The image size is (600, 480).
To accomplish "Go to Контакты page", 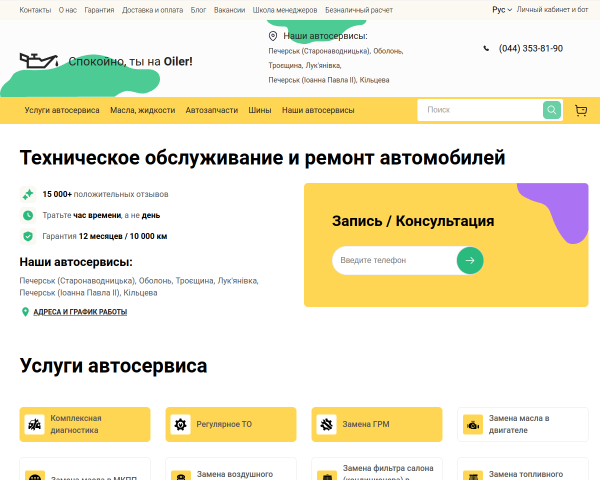I will 35,10.
